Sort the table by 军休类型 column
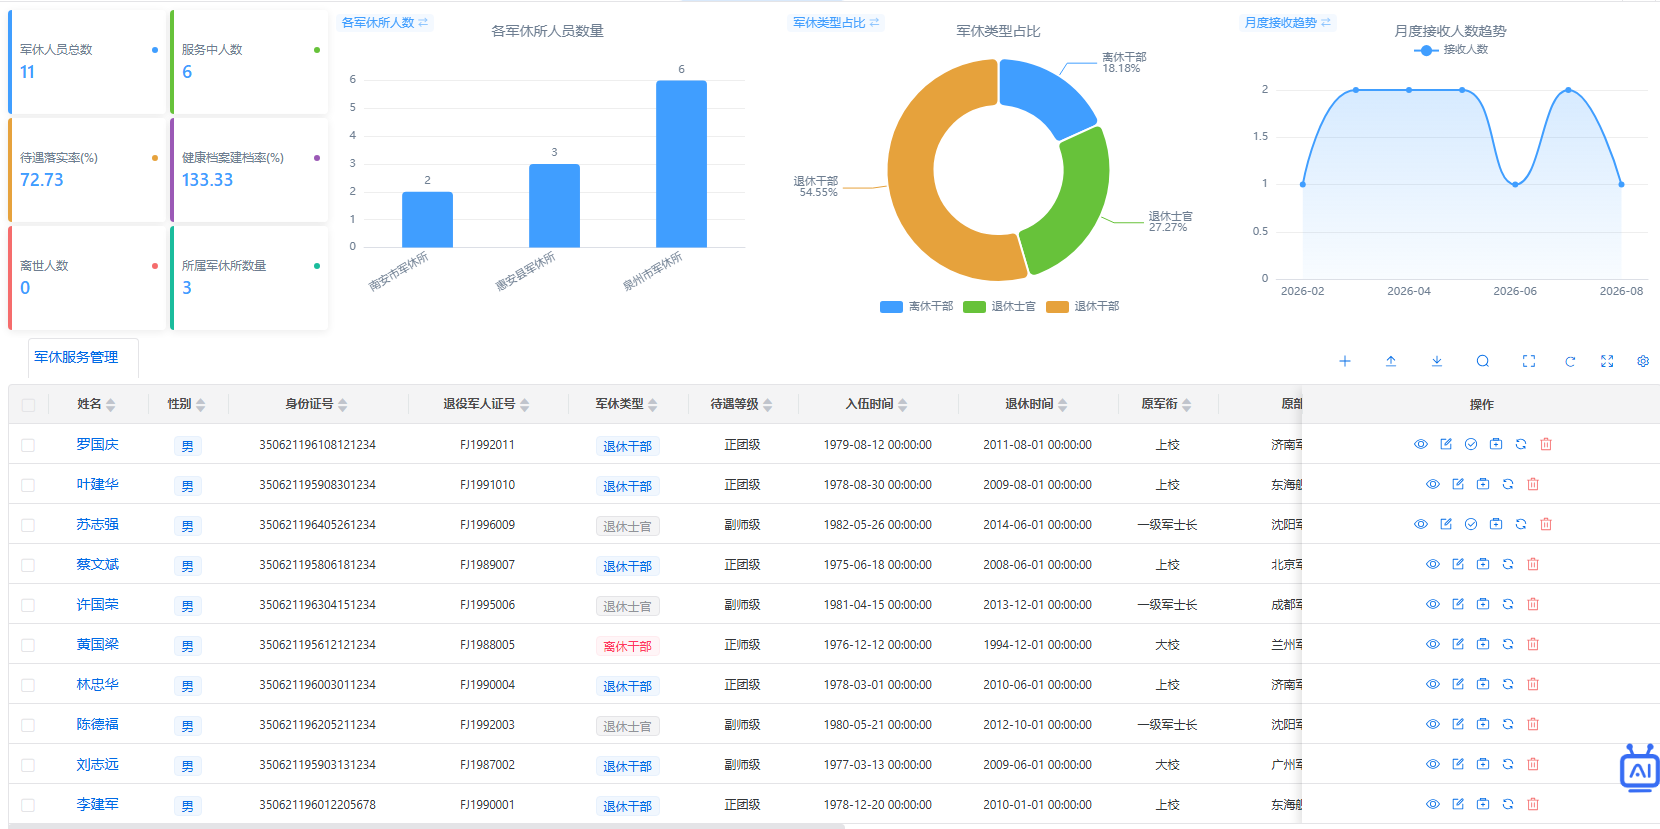Image resolution: width=1660 pixels, height=829 pixels. pos(653,405)
